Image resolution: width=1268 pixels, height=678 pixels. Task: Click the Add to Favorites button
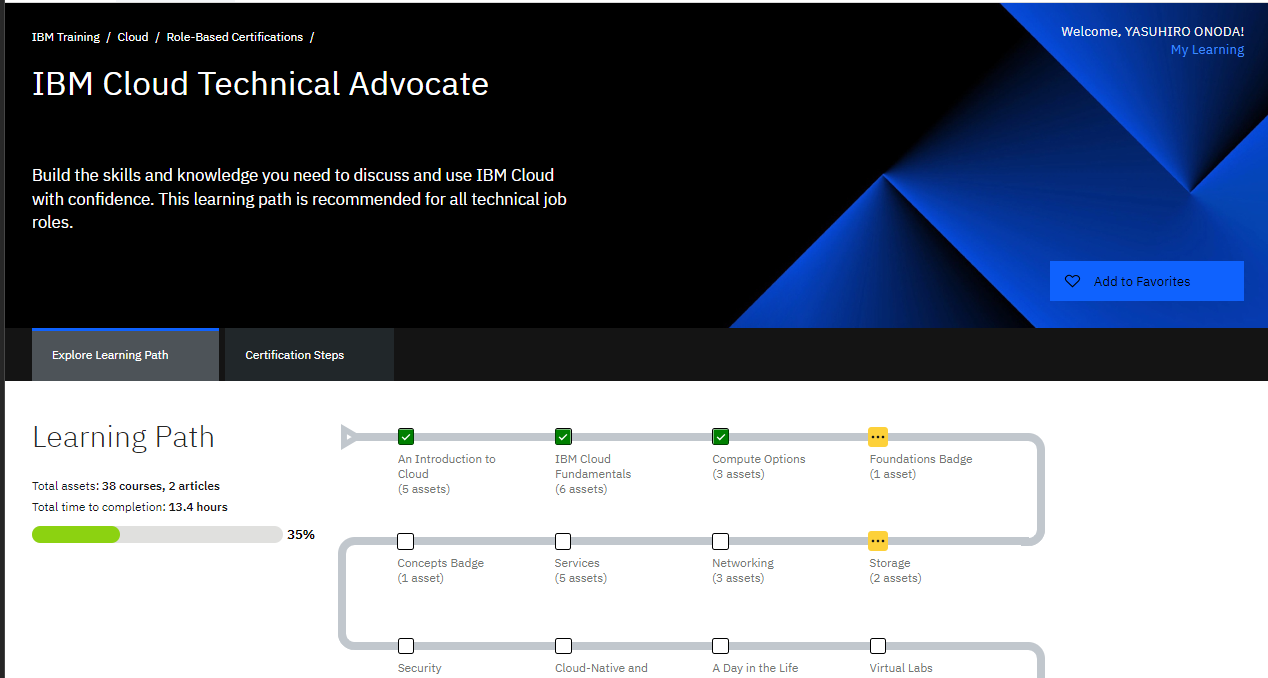click(x=1146, y=281)
